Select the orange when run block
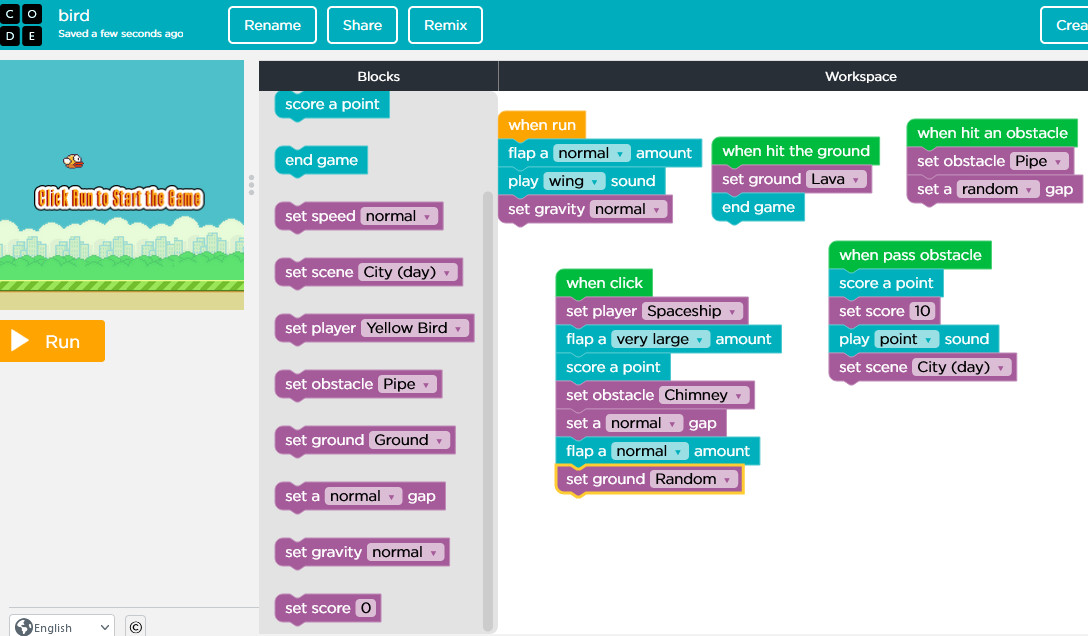 (x=542, y=125)
